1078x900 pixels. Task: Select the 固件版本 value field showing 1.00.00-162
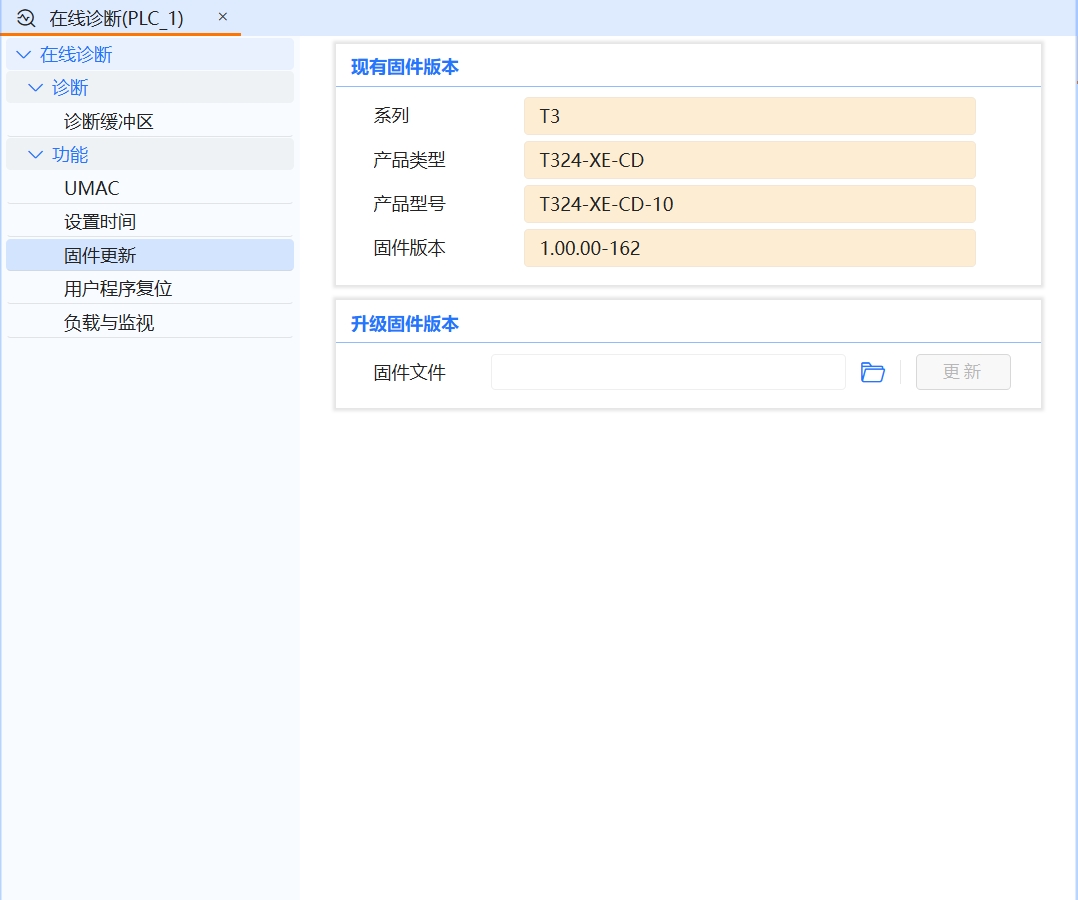pos(749,248)
